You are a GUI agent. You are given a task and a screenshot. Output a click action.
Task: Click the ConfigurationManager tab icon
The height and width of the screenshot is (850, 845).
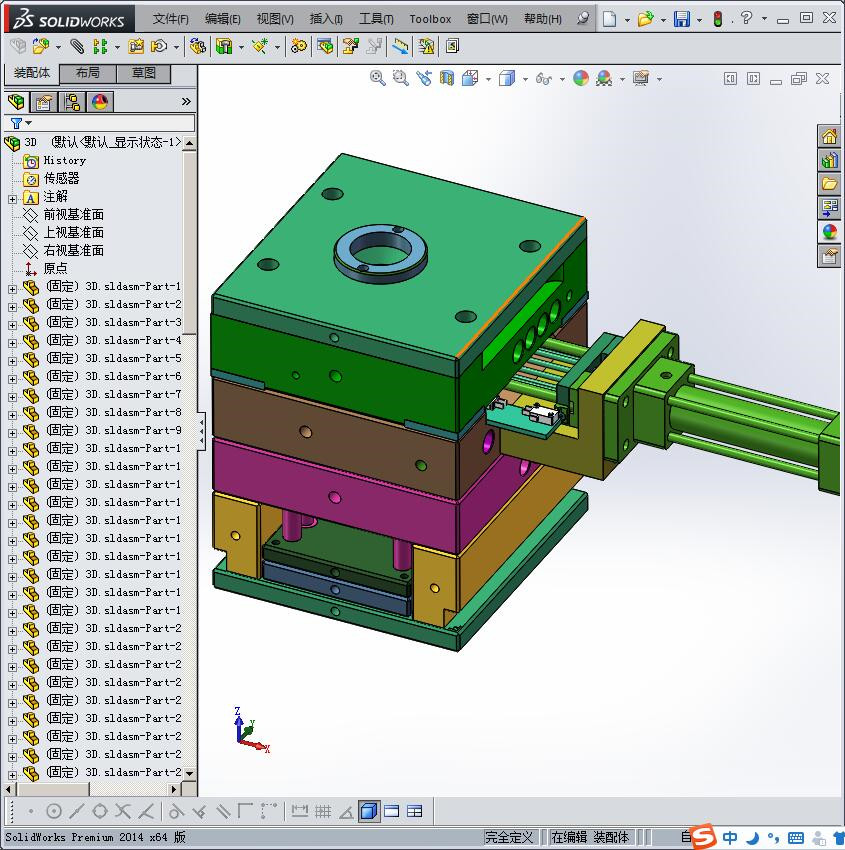[x=70, y=101]
